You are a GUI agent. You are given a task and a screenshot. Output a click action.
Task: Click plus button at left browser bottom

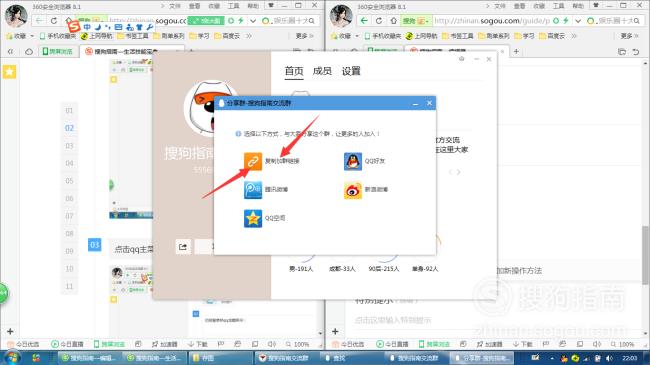[10, 331]
